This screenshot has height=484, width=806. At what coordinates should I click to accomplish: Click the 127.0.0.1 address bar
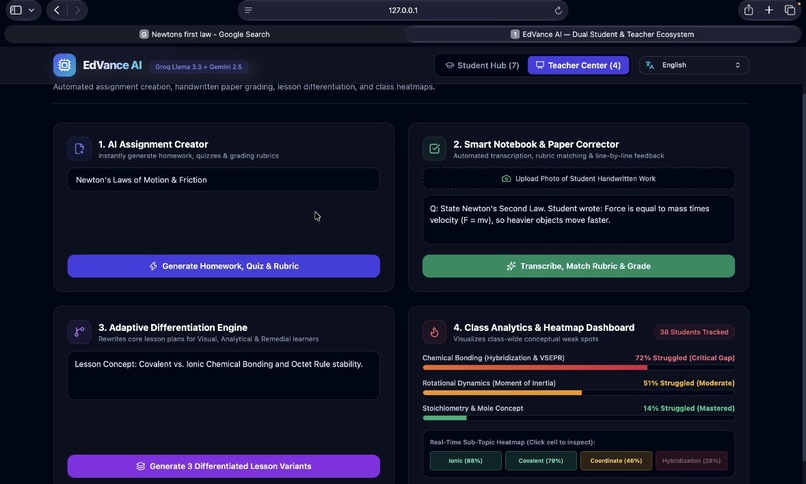coord(403,10)
